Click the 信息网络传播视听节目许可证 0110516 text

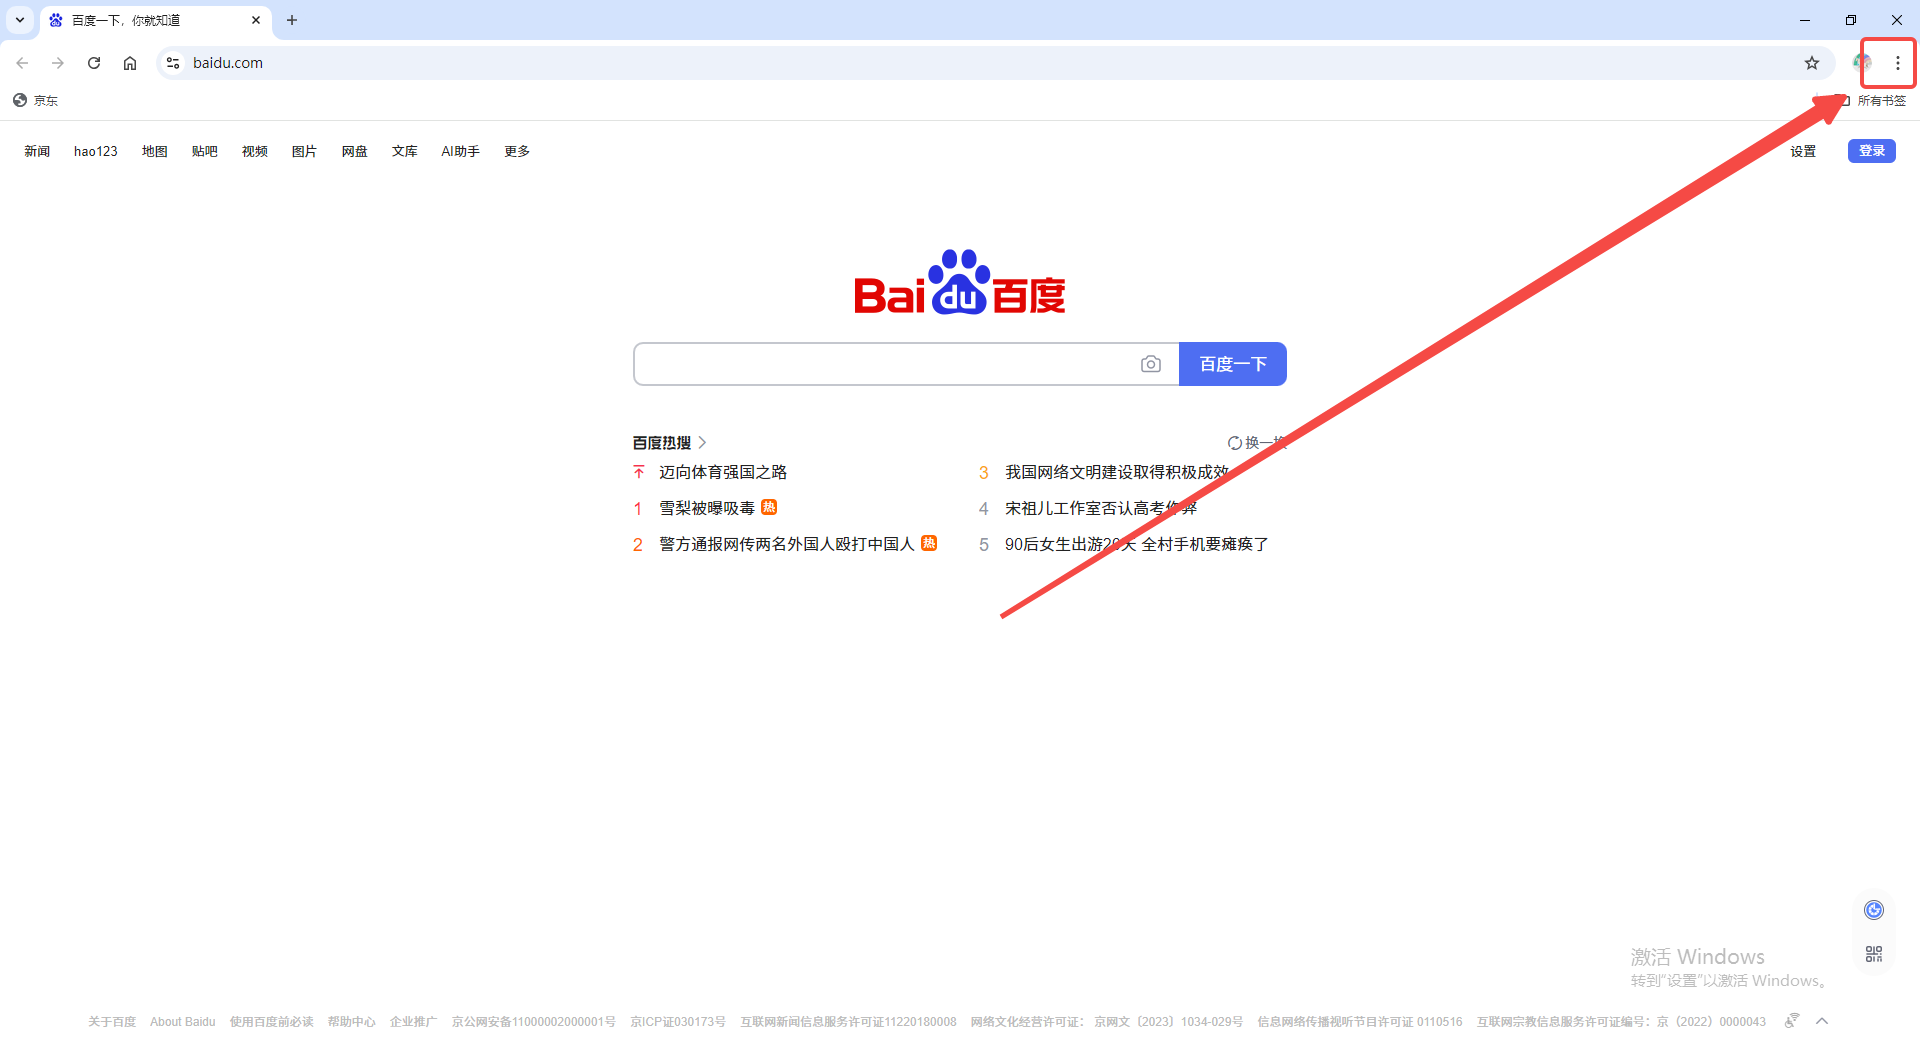click(1360, 1022)
